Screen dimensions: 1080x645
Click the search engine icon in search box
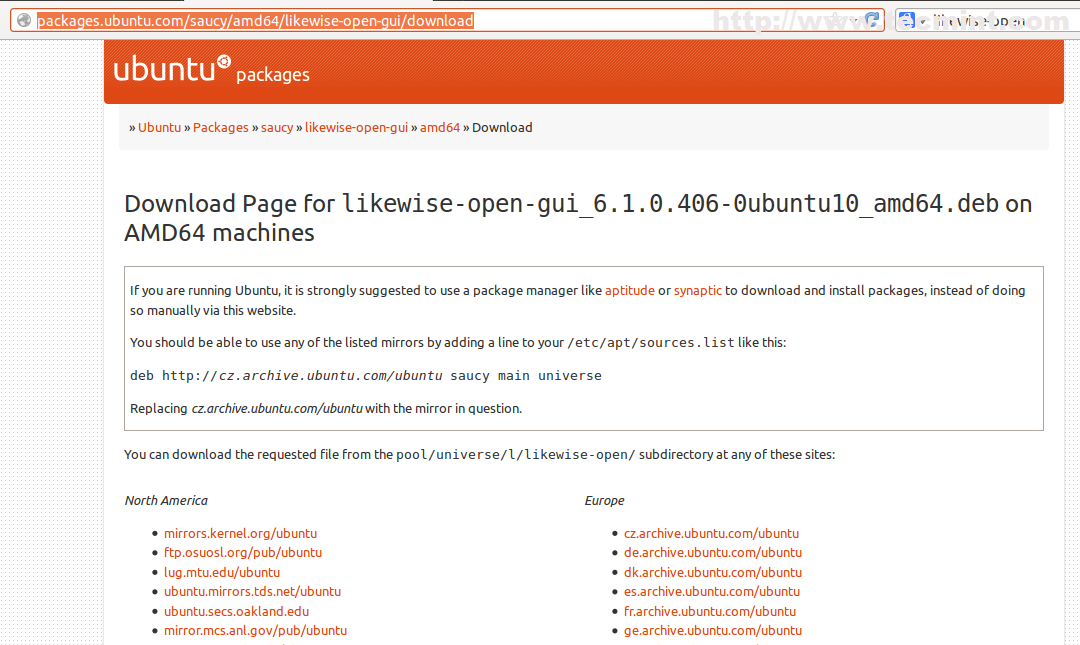[x=907, y=20]
